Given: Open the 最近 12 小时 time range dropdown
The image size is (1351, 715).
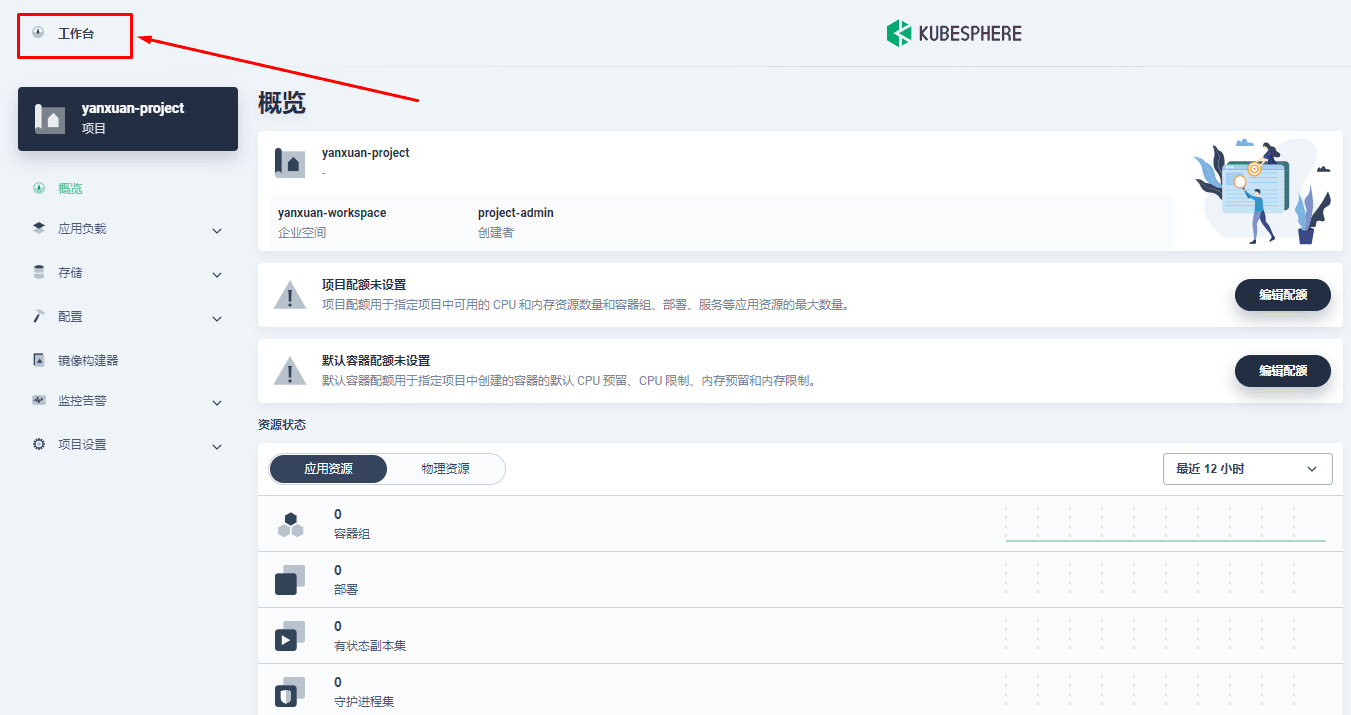Looking at the screenshot, I should tap(1248, 469).
